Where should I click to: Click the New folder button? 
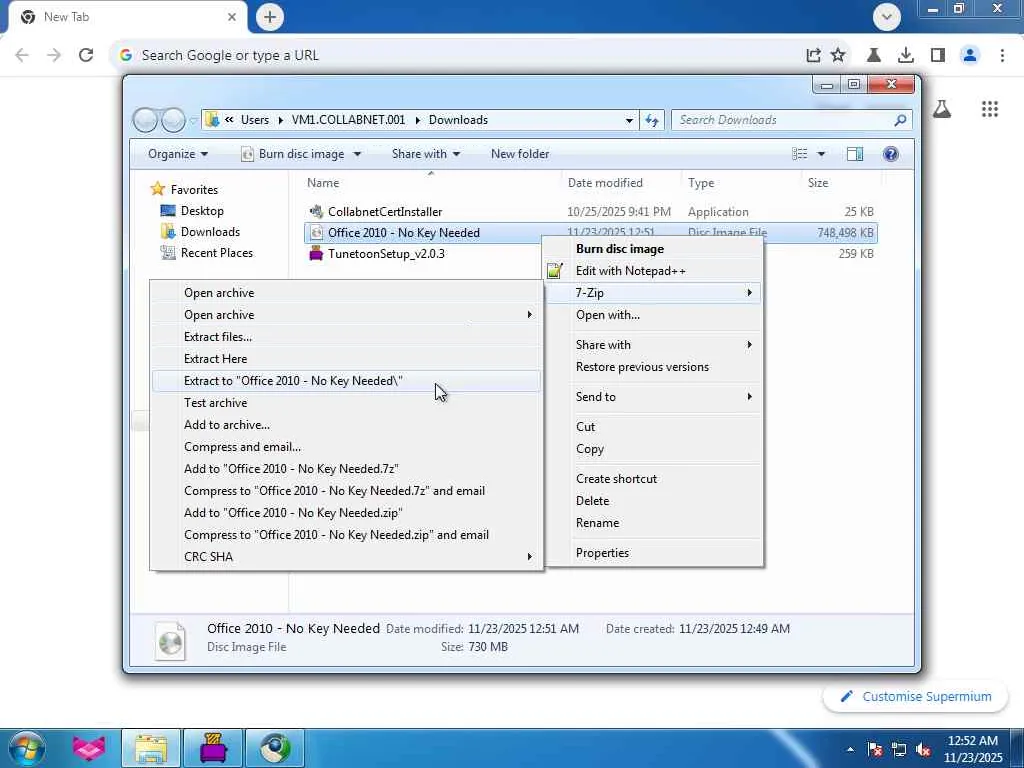tap(520, 154)
